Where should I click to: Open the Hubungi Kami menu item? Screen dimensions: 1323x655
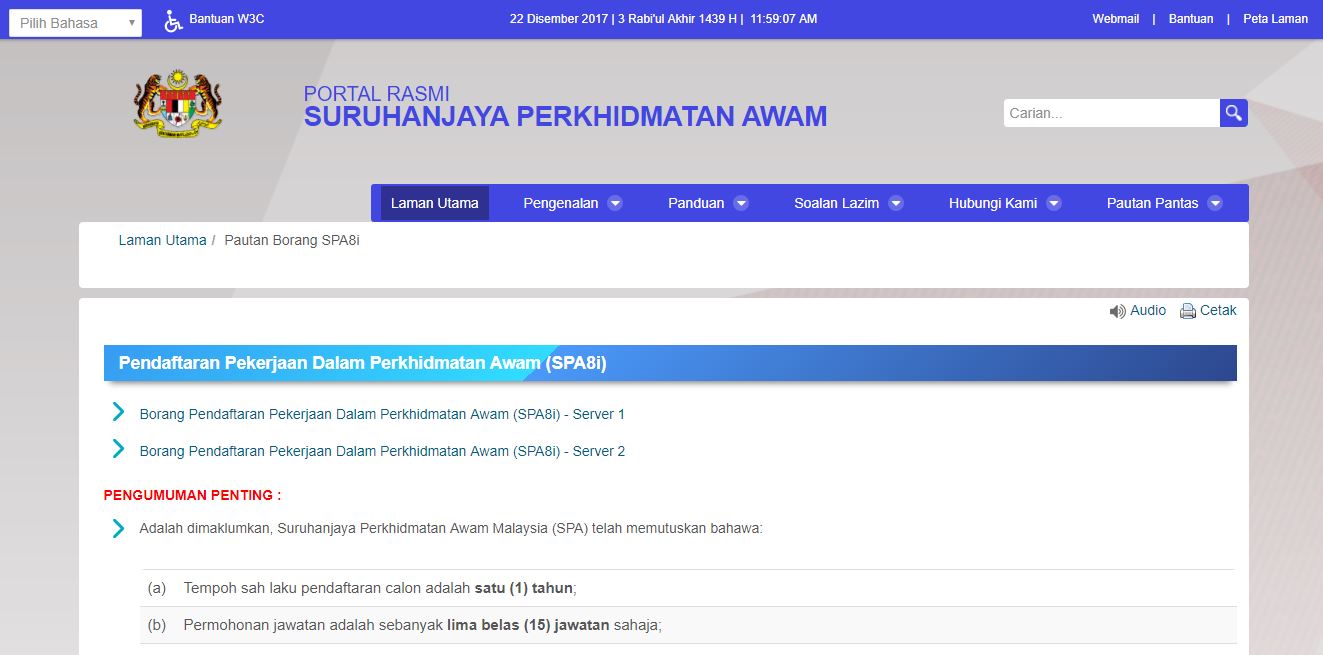click(993, 203)
